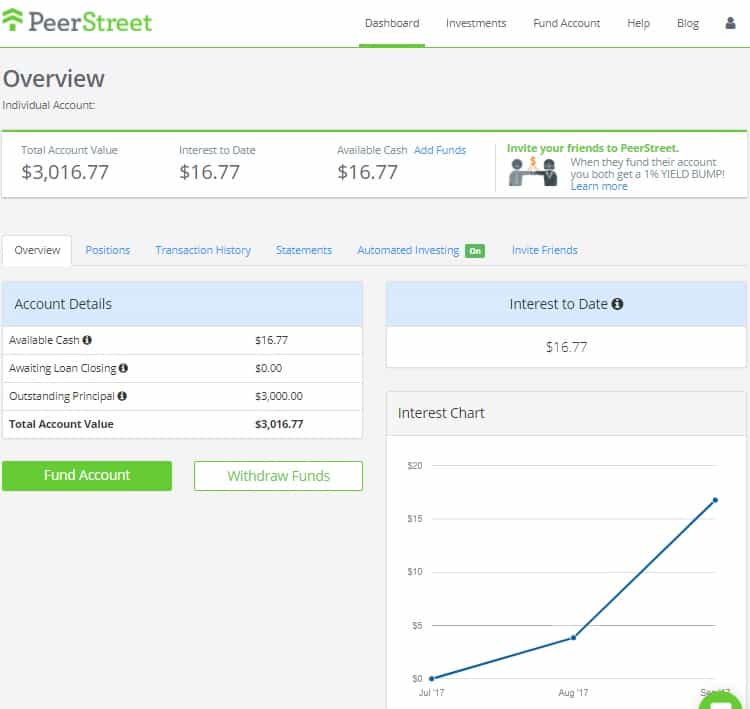Switch to the Positions tab
Screen dimensions: 750x709
tap(108, 250)
